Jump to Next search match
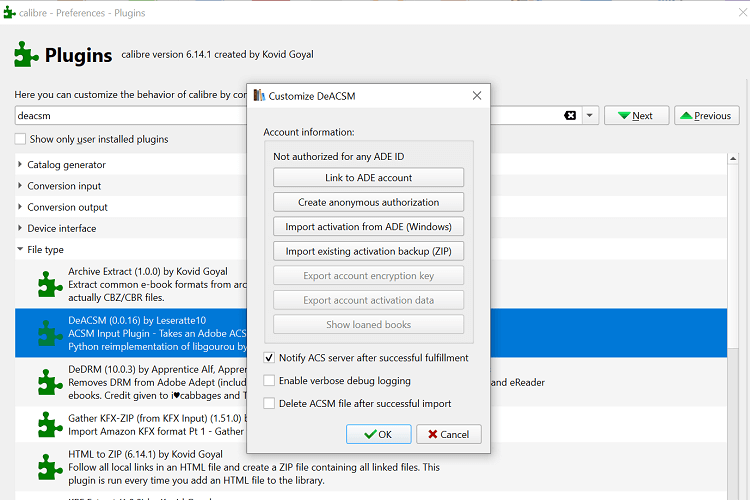 [x=636, y=115]
